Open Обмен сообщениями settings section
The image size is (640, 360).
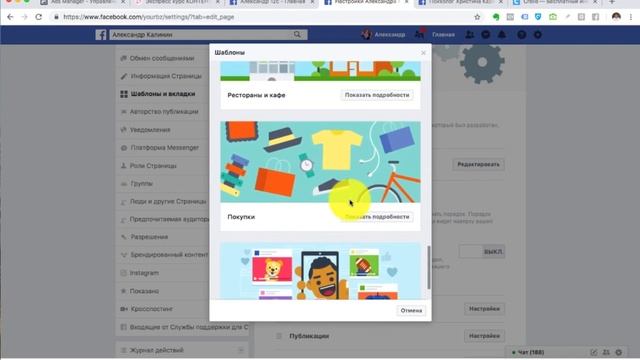point(162,58)
